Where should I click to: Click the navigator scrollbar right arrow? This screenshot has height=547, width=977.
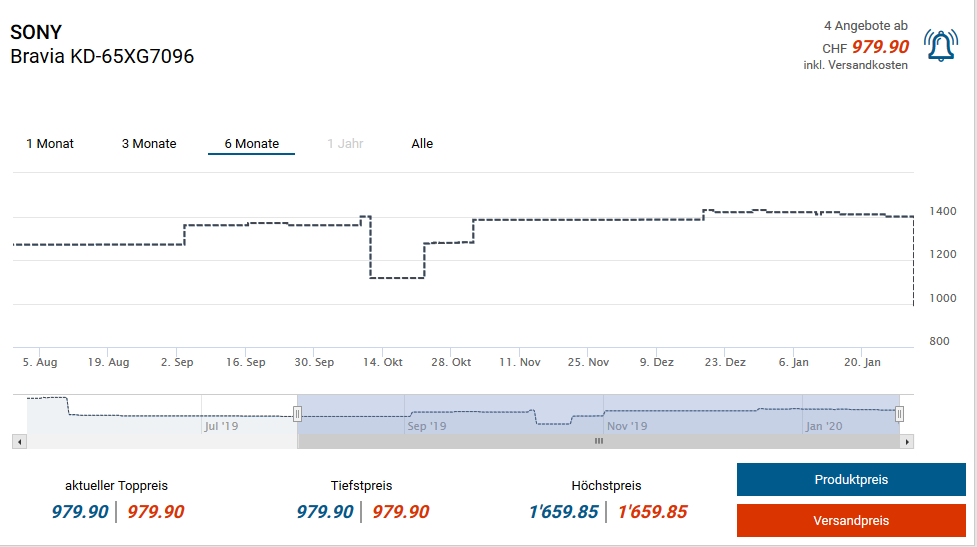click(x=907, y=441)
